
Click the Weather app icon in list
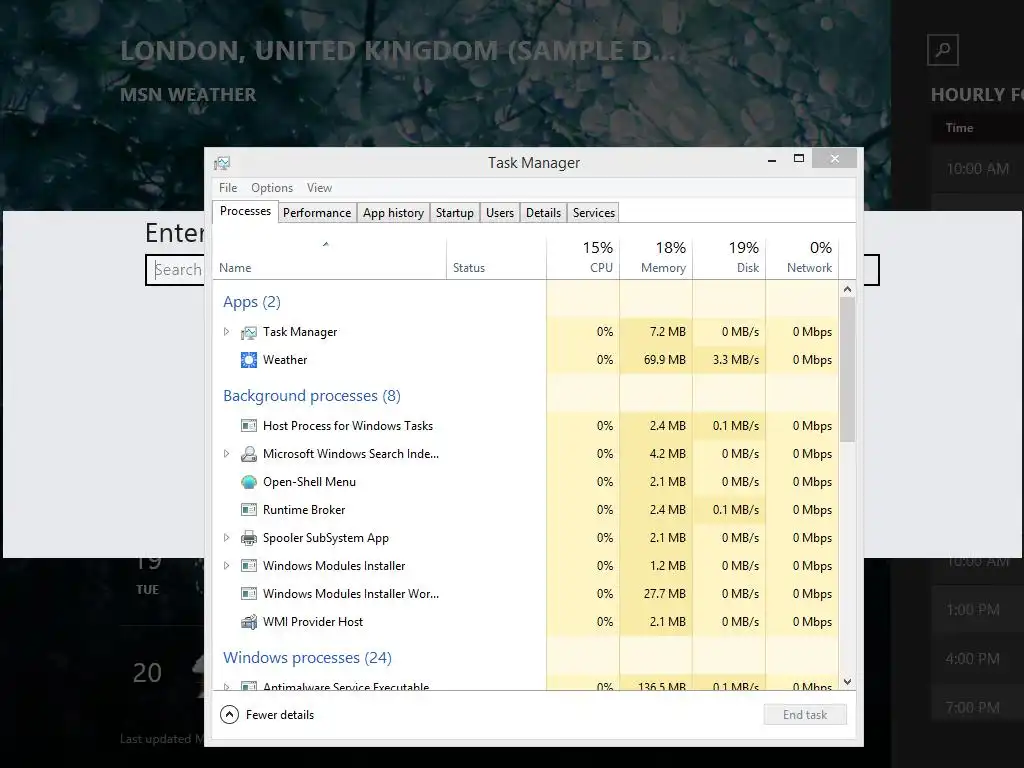(x=249, y=360)
